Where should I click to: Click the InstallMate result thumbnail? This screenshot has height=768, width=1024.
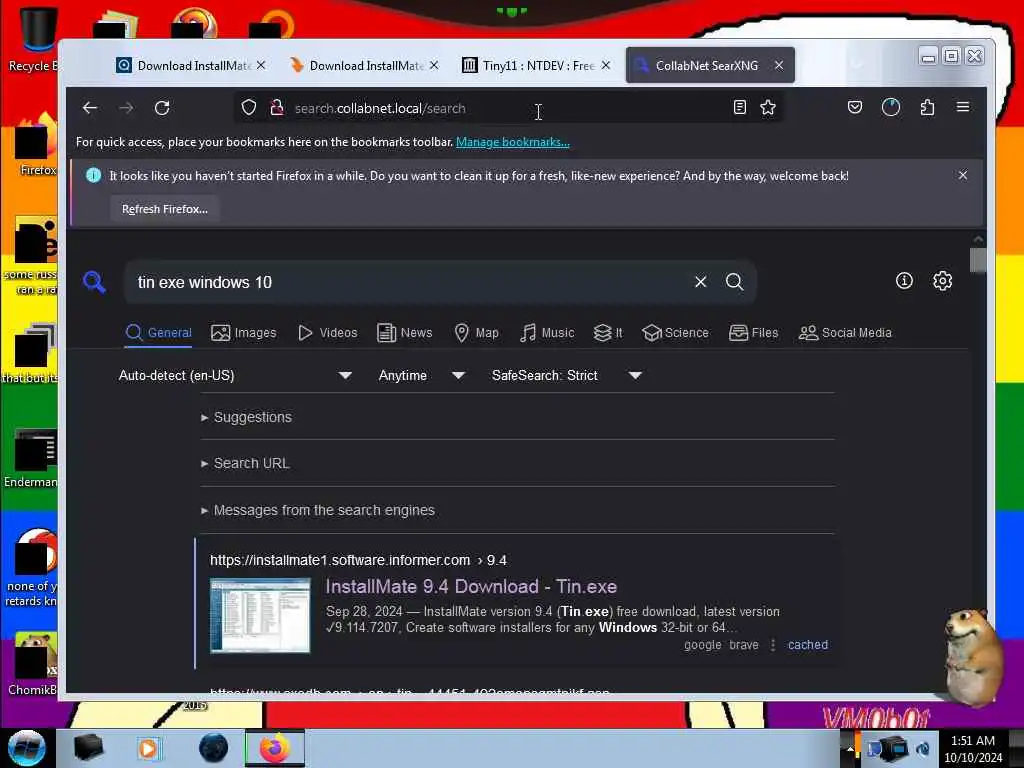(260, 615)
